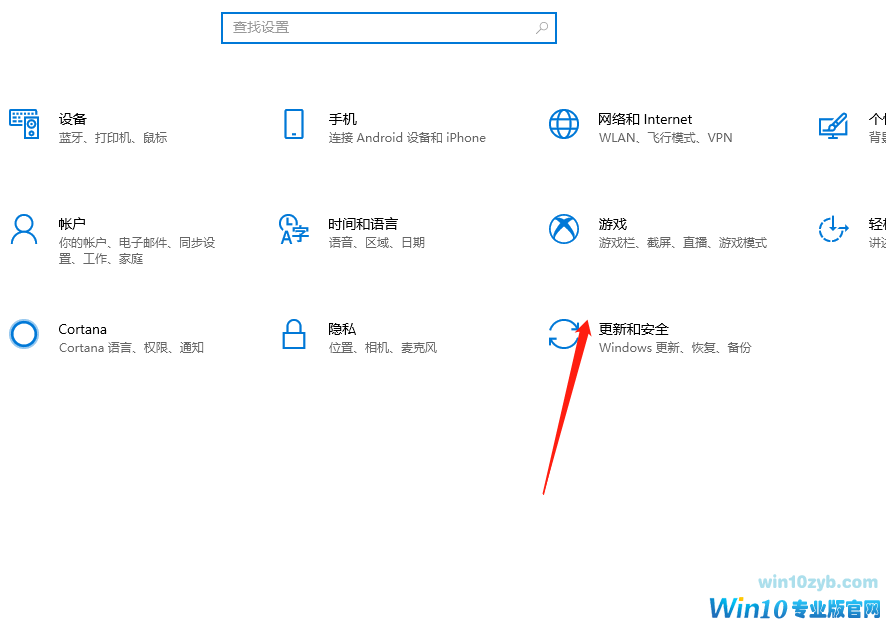Open the globe icon for 网络和 Internet
This screenshot has height=622, width=886.
(564, 124)
